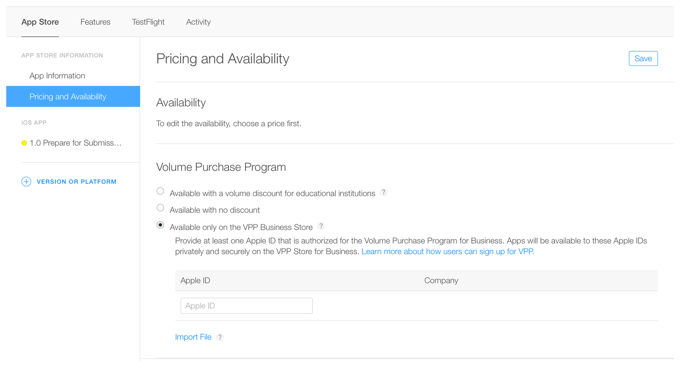The height and width of the screenshot is (368, 680).
Task: Open help icon next to Import File
Action: 220,337
